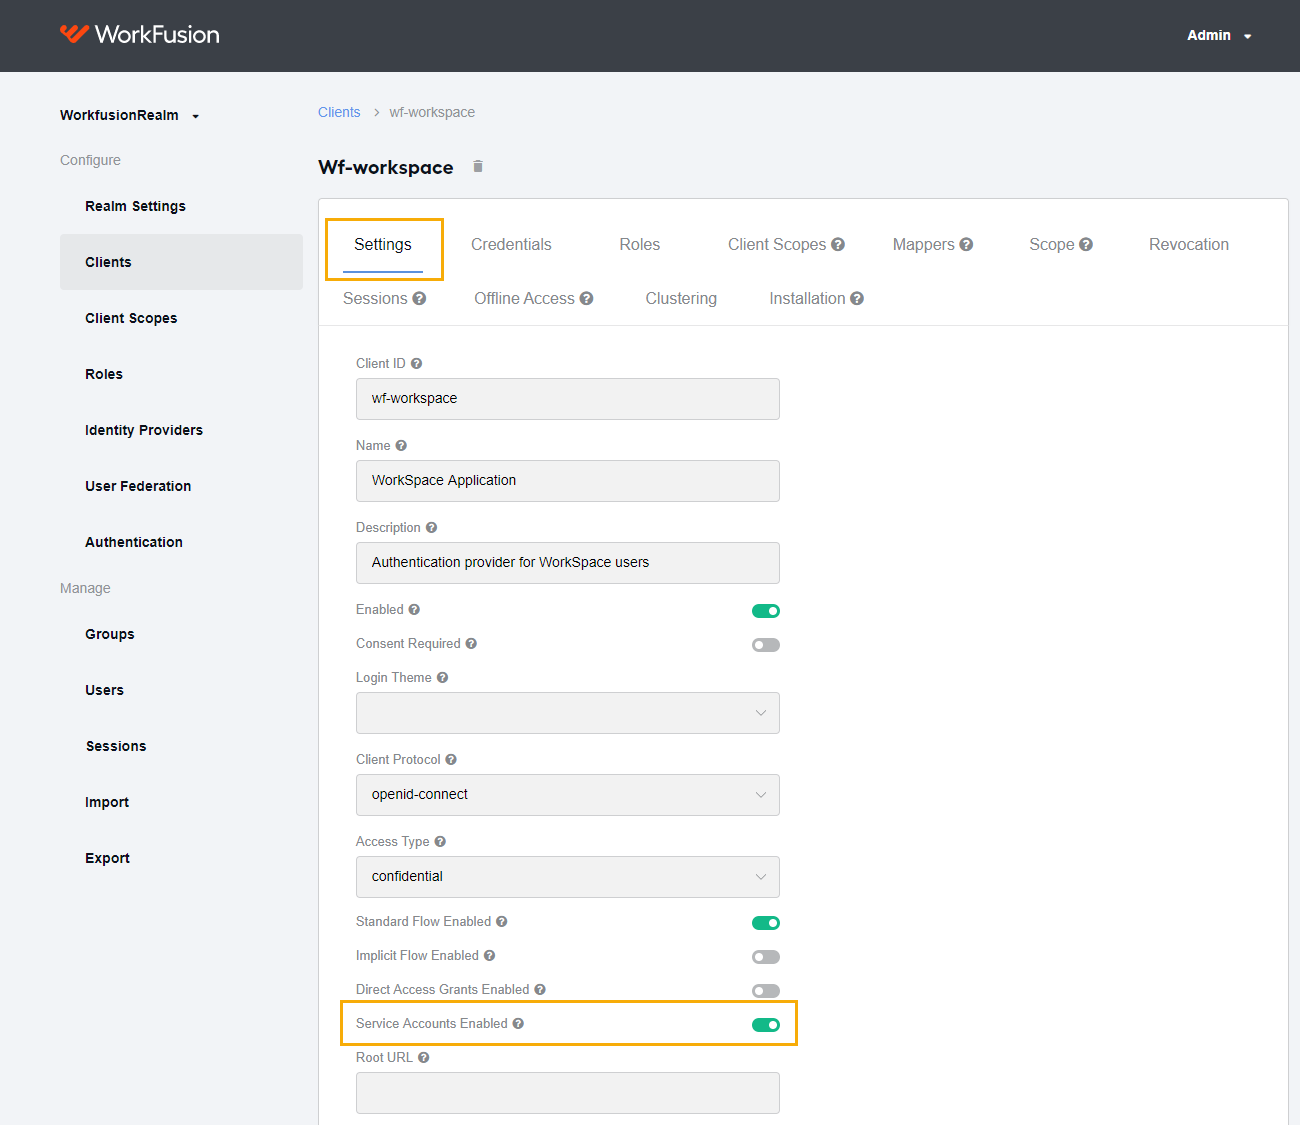Click the Access Type help icon

click(x=440, y=842)
